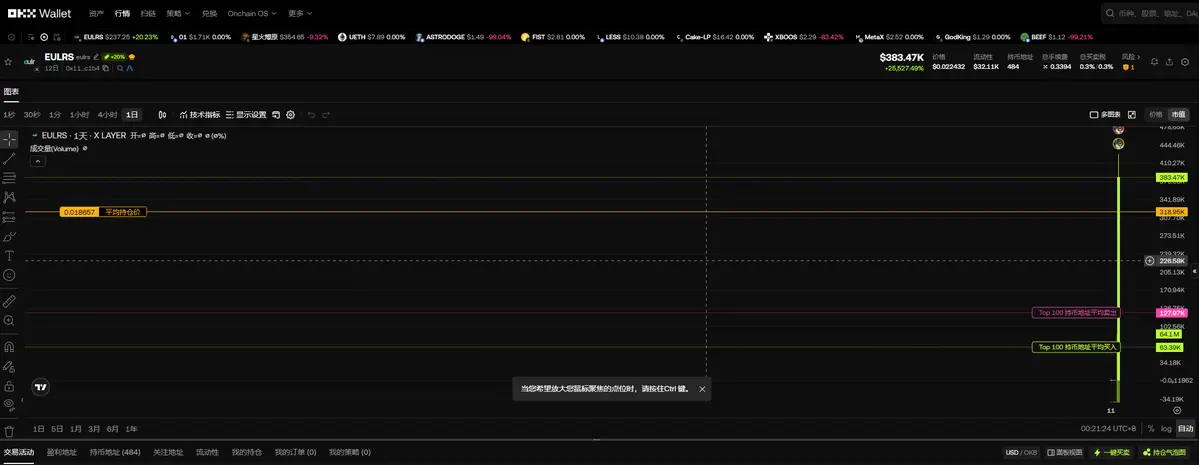
Task: Open the hexagon settings icon in header
Action: 1184,62
